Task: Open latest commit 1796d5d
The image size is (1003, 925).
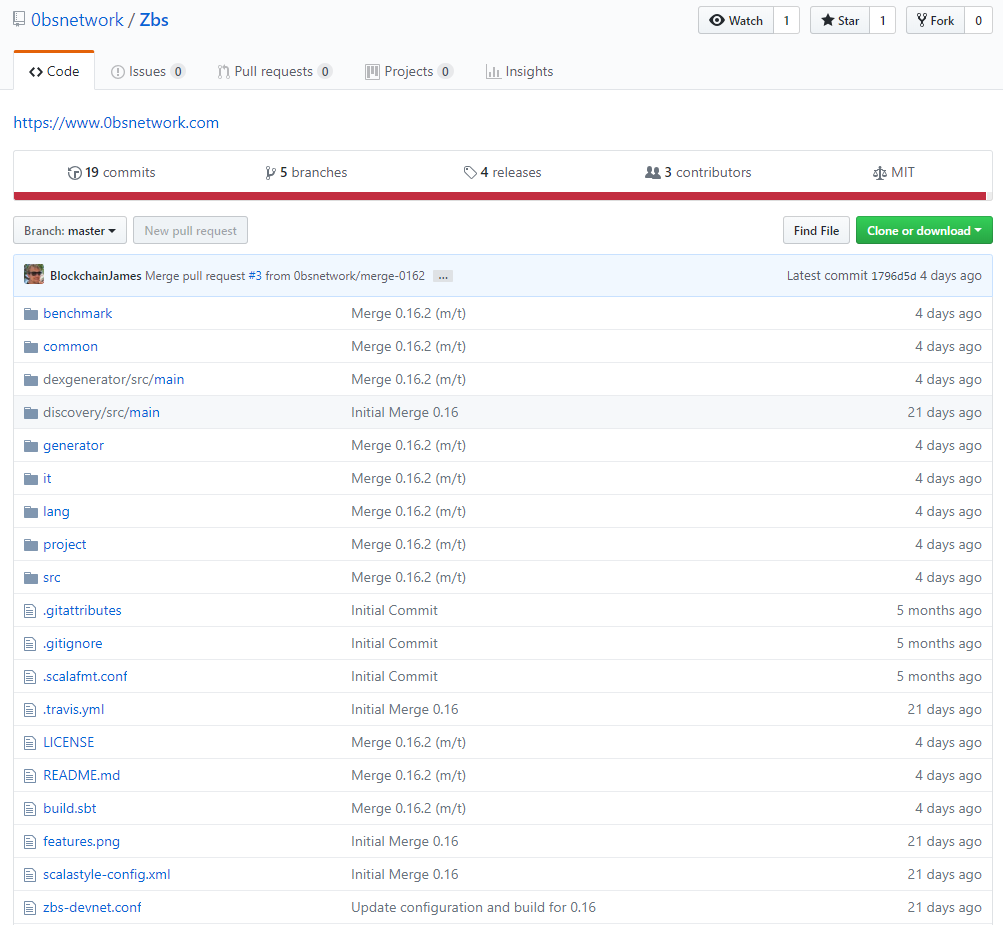Action: (x=894, y=276)
